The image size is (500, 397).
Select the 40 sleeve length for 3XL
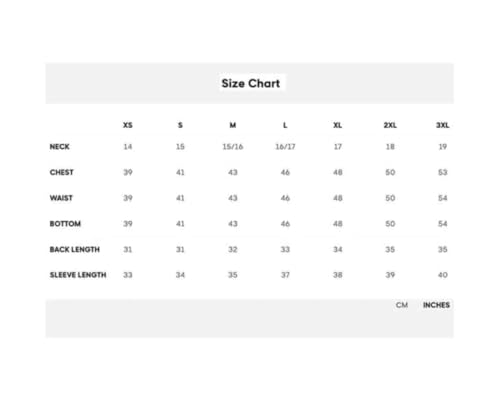coord(443,275)
